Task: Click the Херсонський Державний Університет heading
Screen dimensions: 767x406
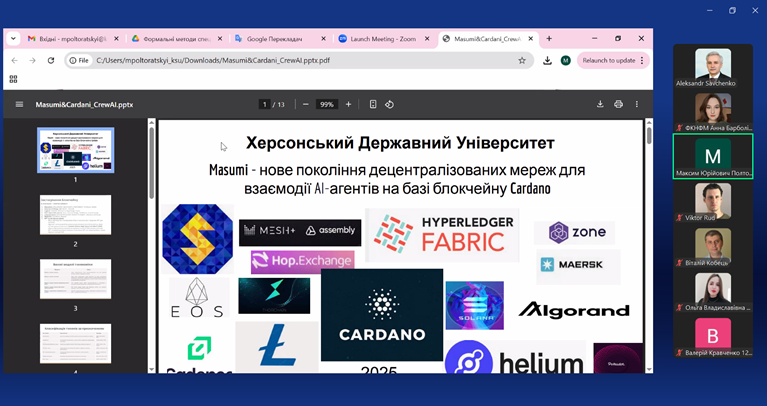Action: point(400,143)
